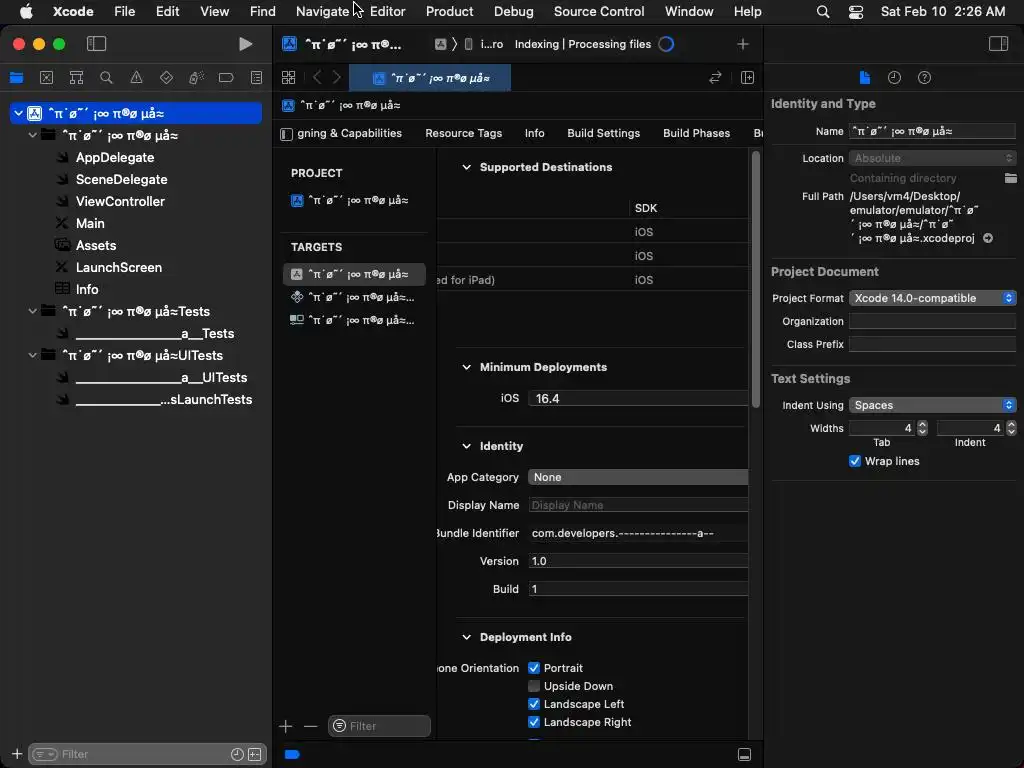Viewport: 1024px width, 768px height.
Task: Show the Quick Help inspector icon
Action: pyautogui.click(x=925, y=78)
